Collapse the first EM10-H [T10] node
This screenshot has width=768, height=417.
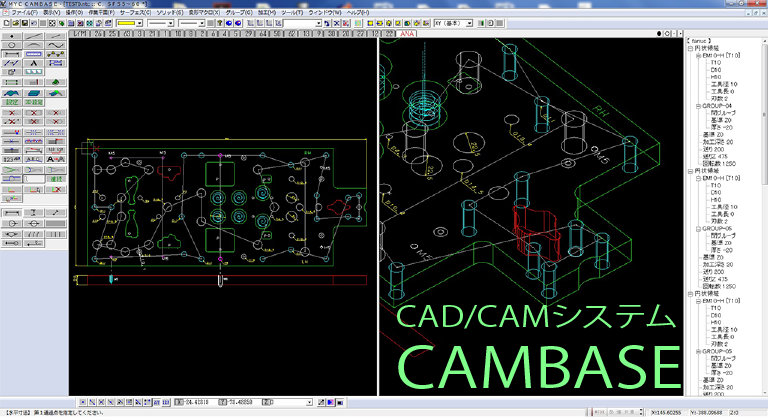[698, 56]
